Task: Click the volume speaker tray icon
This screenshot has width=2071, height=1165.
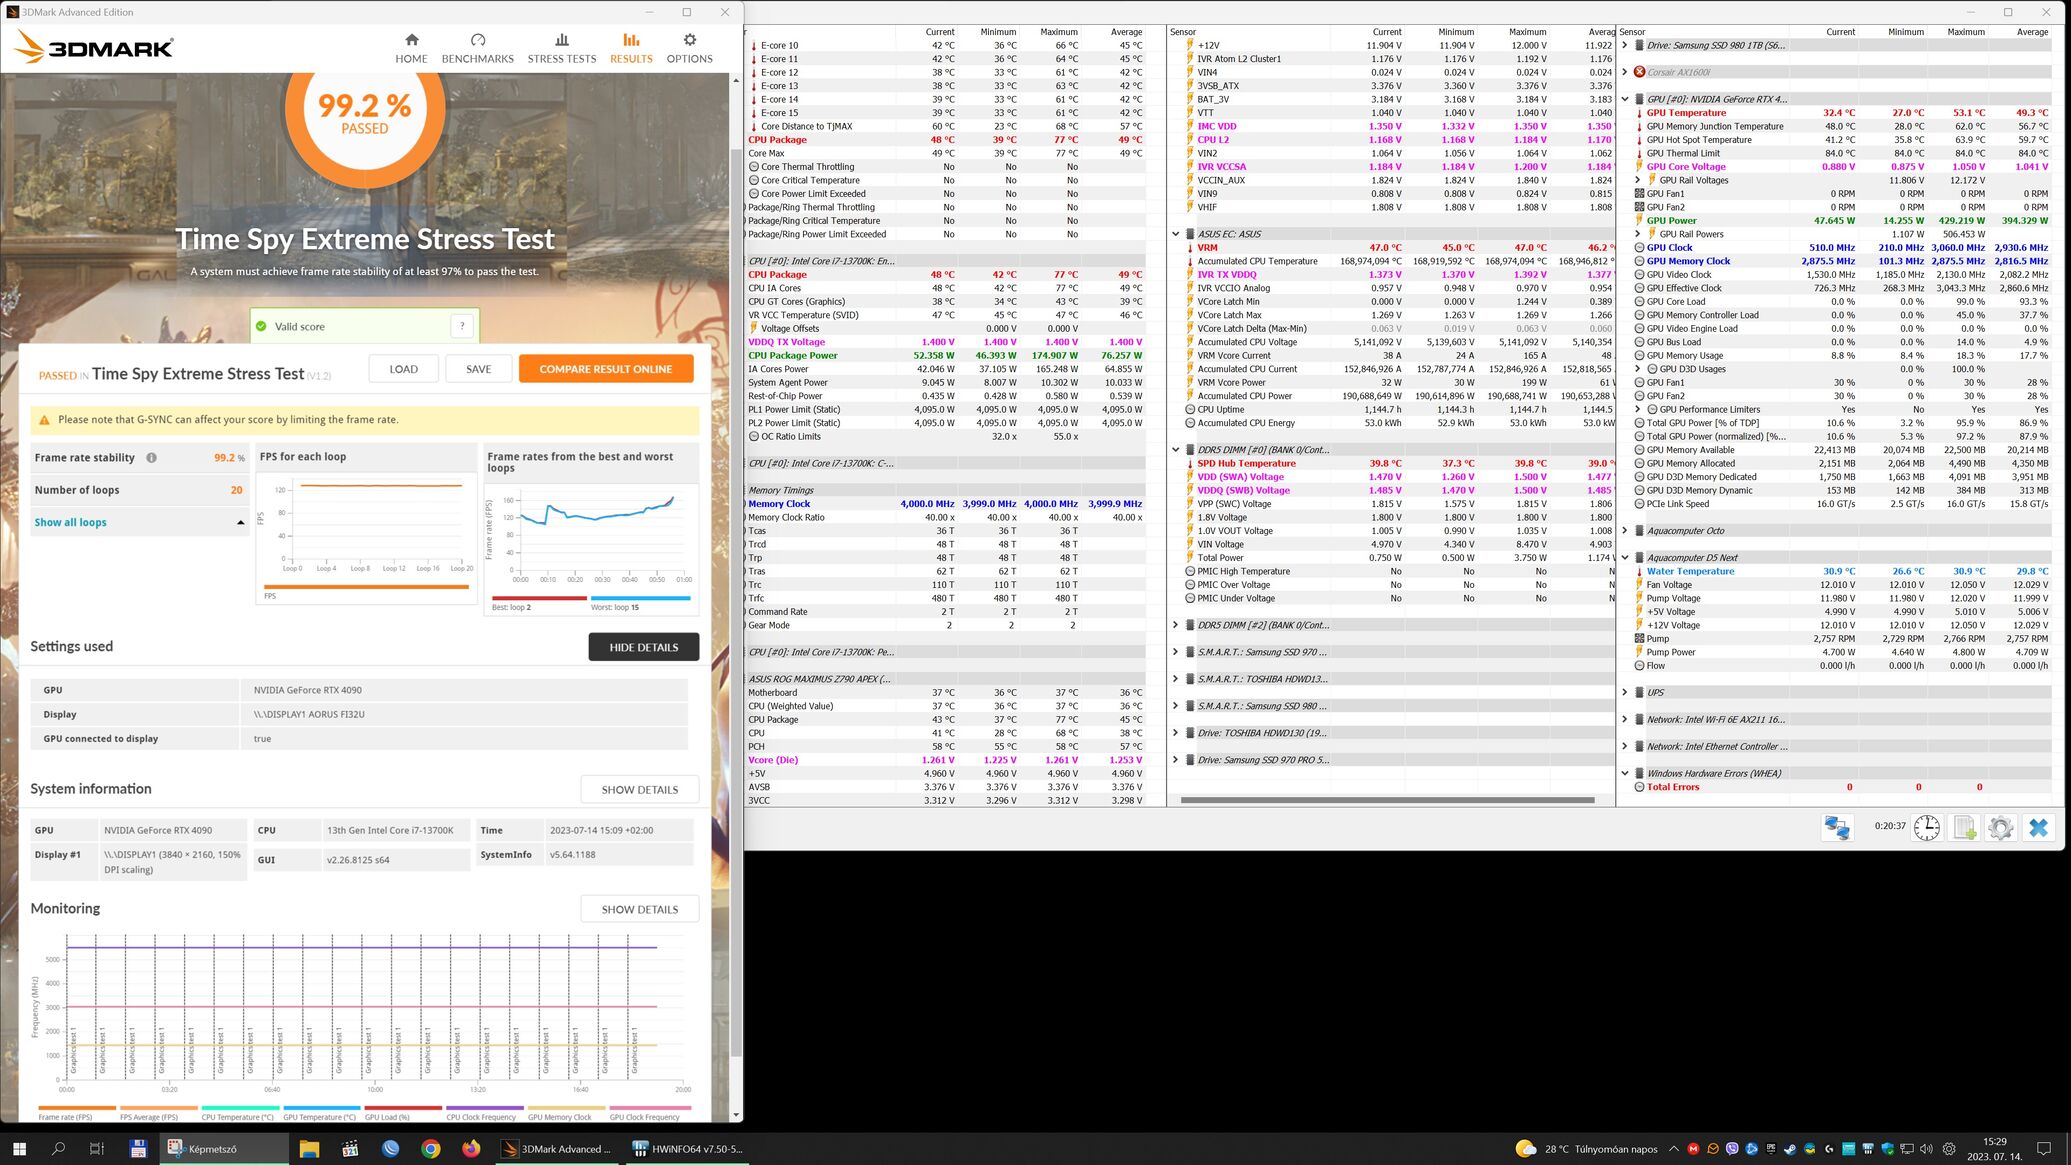Action: [1926, 1149]
